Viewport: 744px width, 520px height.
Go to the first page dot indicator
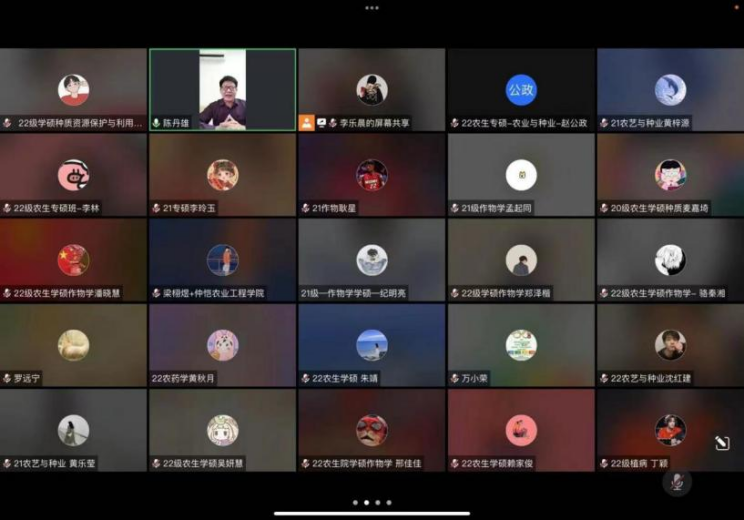[x=354, y=503]
